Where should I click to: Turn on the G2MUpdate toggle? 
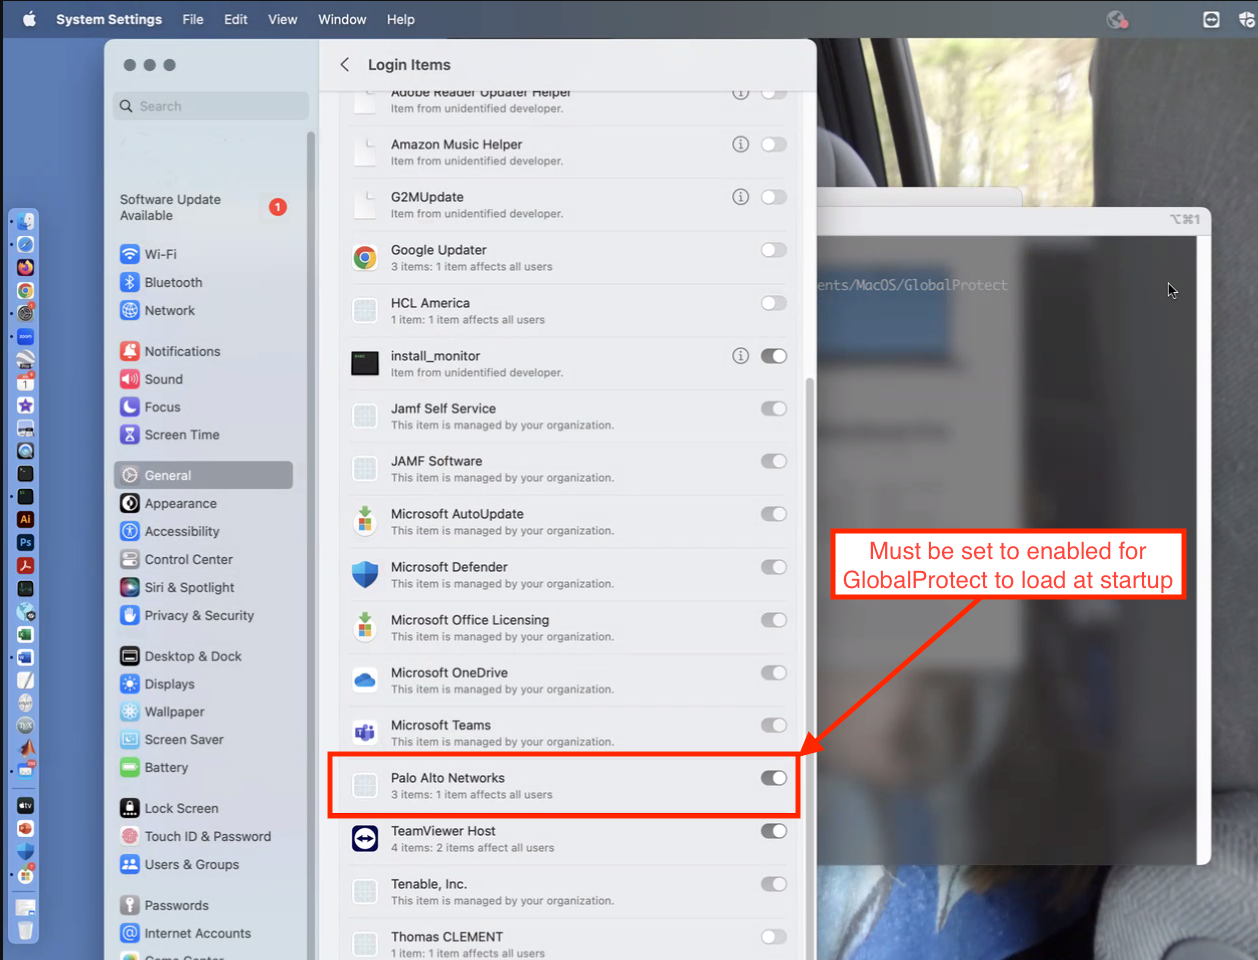773,197
